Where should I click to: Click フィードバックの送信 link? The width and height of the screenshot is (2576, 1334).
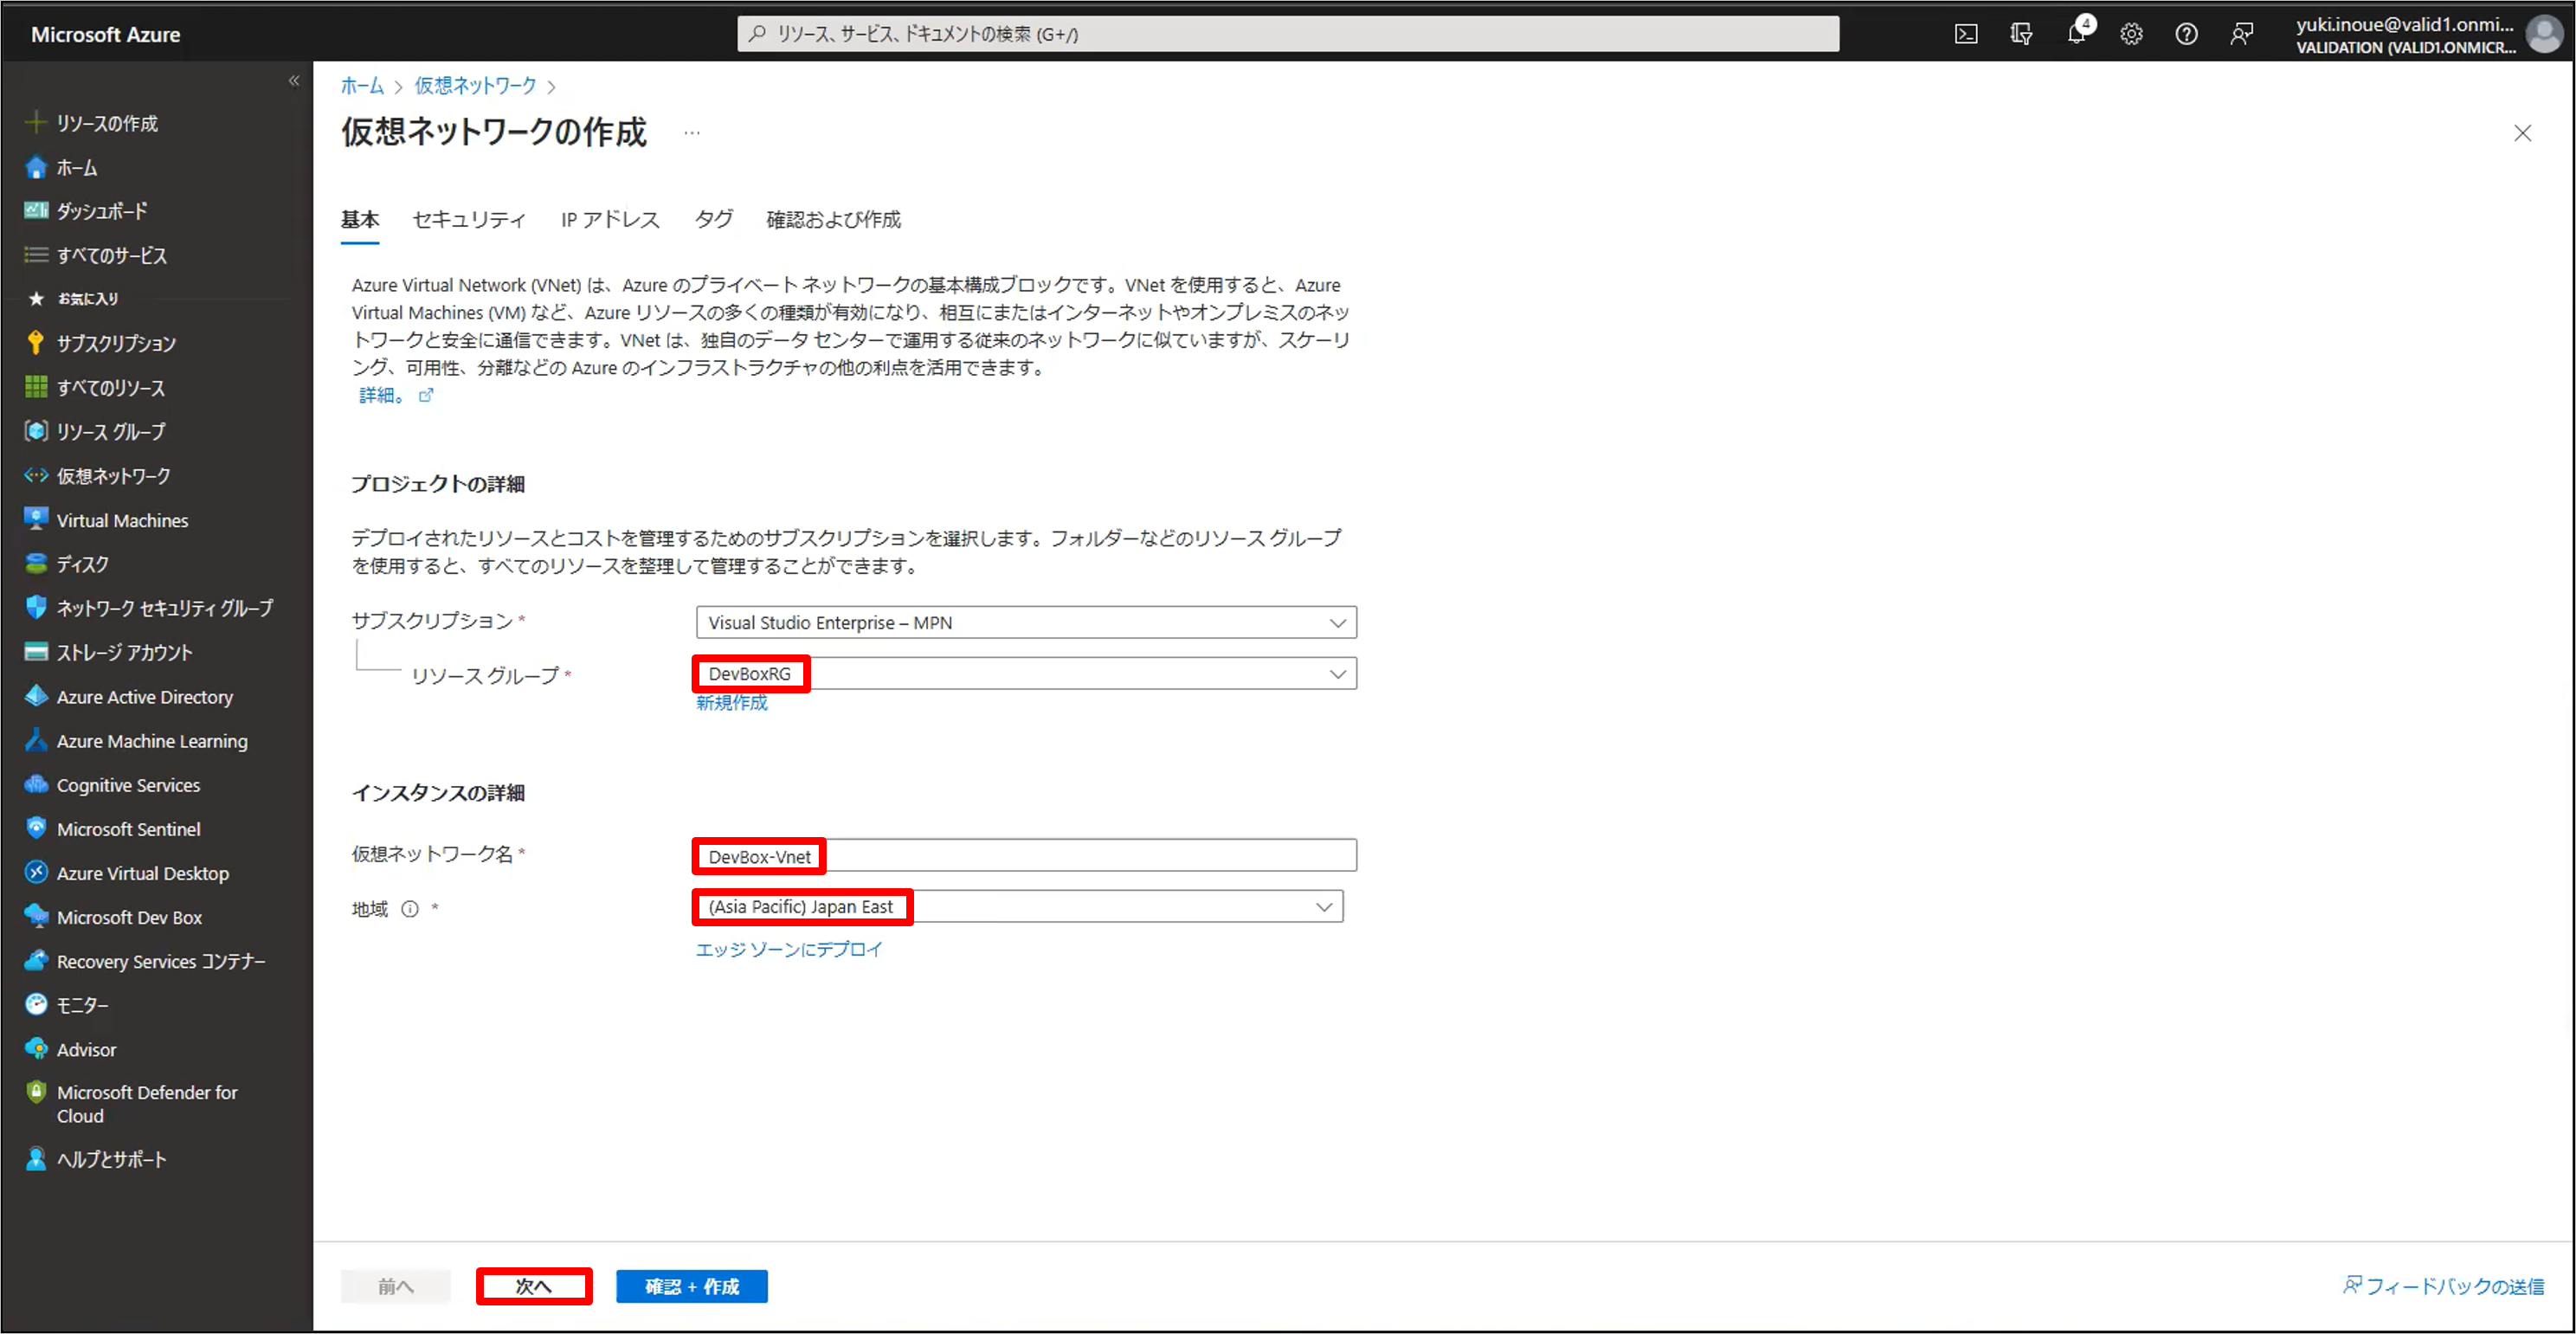(x=2444, y=1286)
